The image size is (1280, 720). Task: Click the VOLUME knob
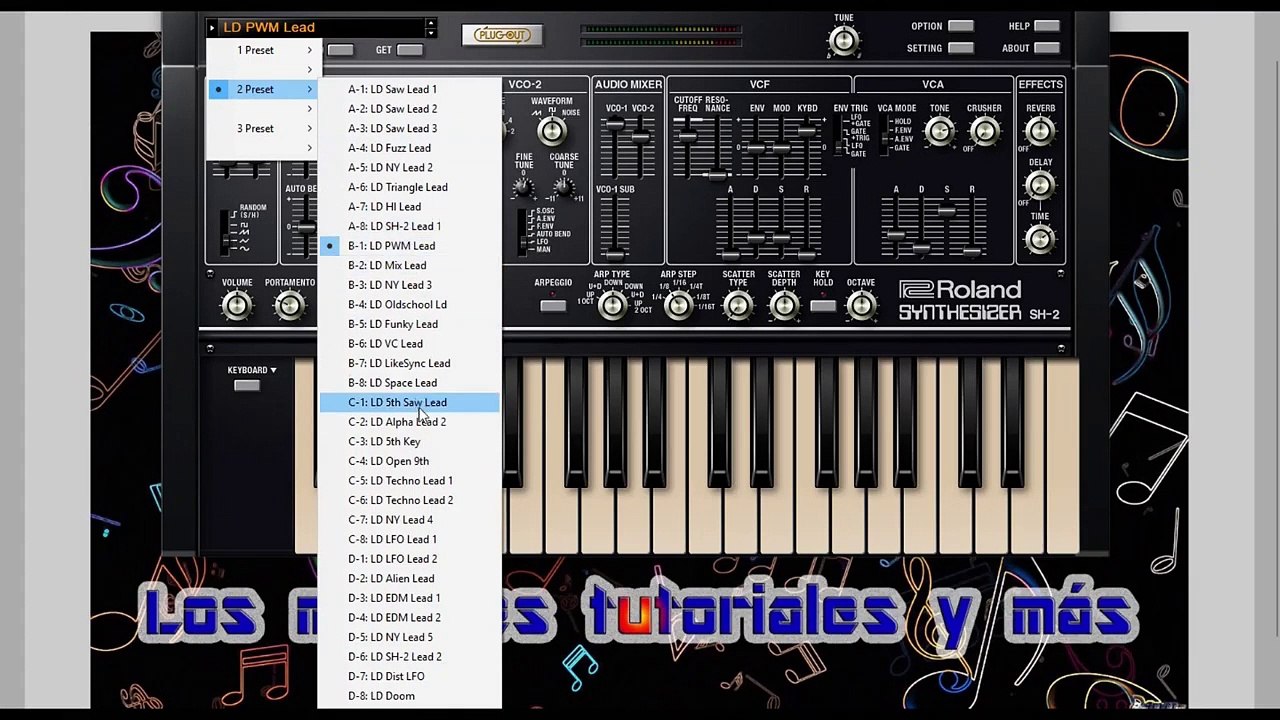click(x=237, y=306)
